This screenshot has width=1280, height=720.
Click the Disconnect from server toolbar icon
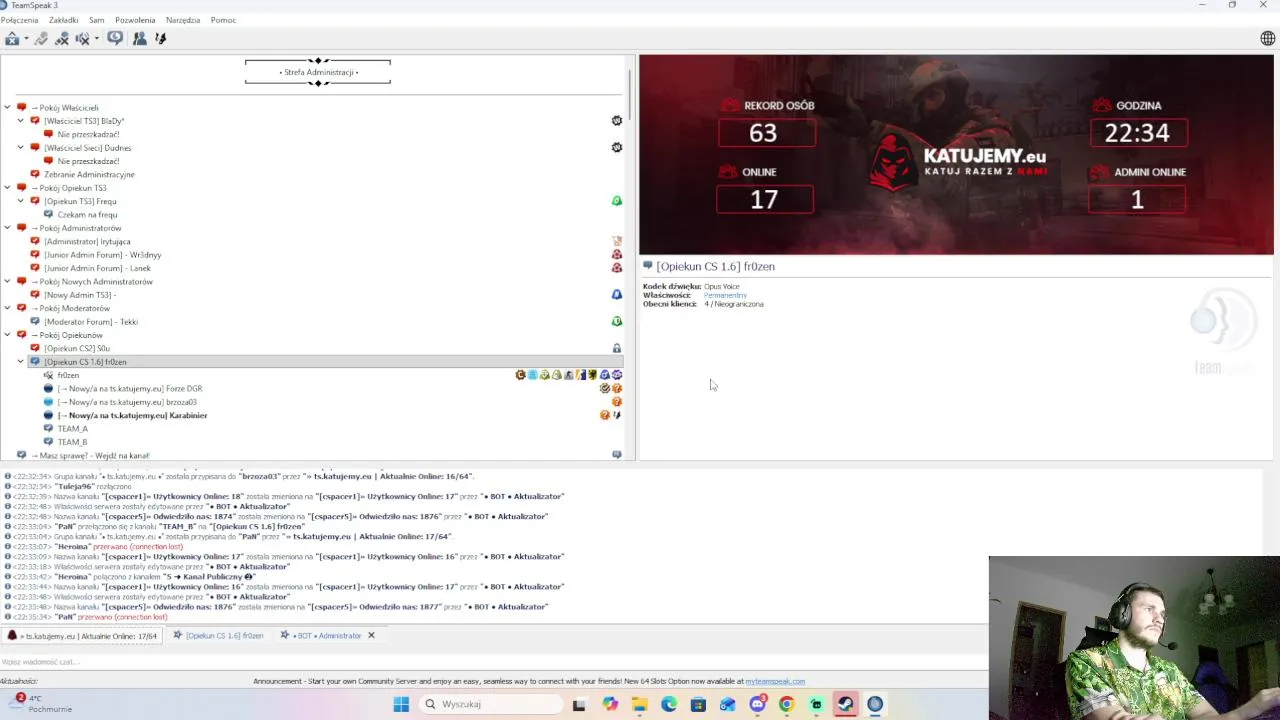pos(41,39)
